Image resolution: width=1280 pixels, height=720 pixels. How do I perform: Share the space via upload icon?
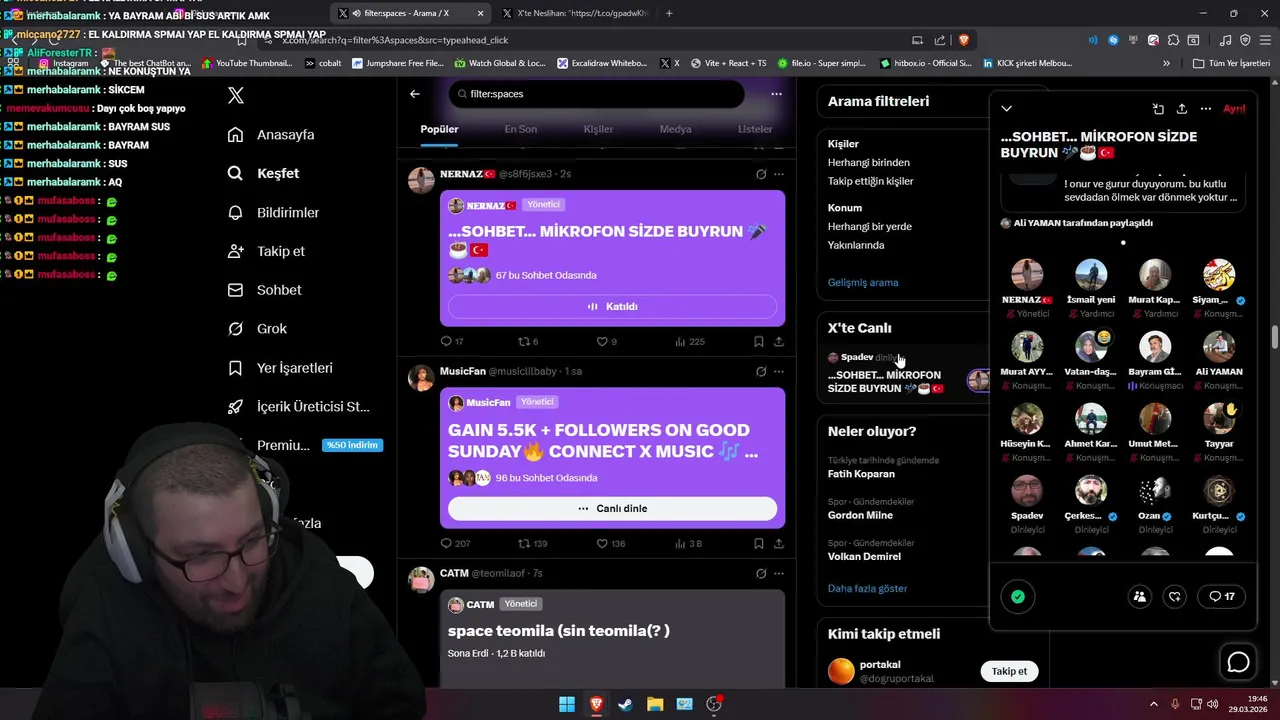point(1182,108)
